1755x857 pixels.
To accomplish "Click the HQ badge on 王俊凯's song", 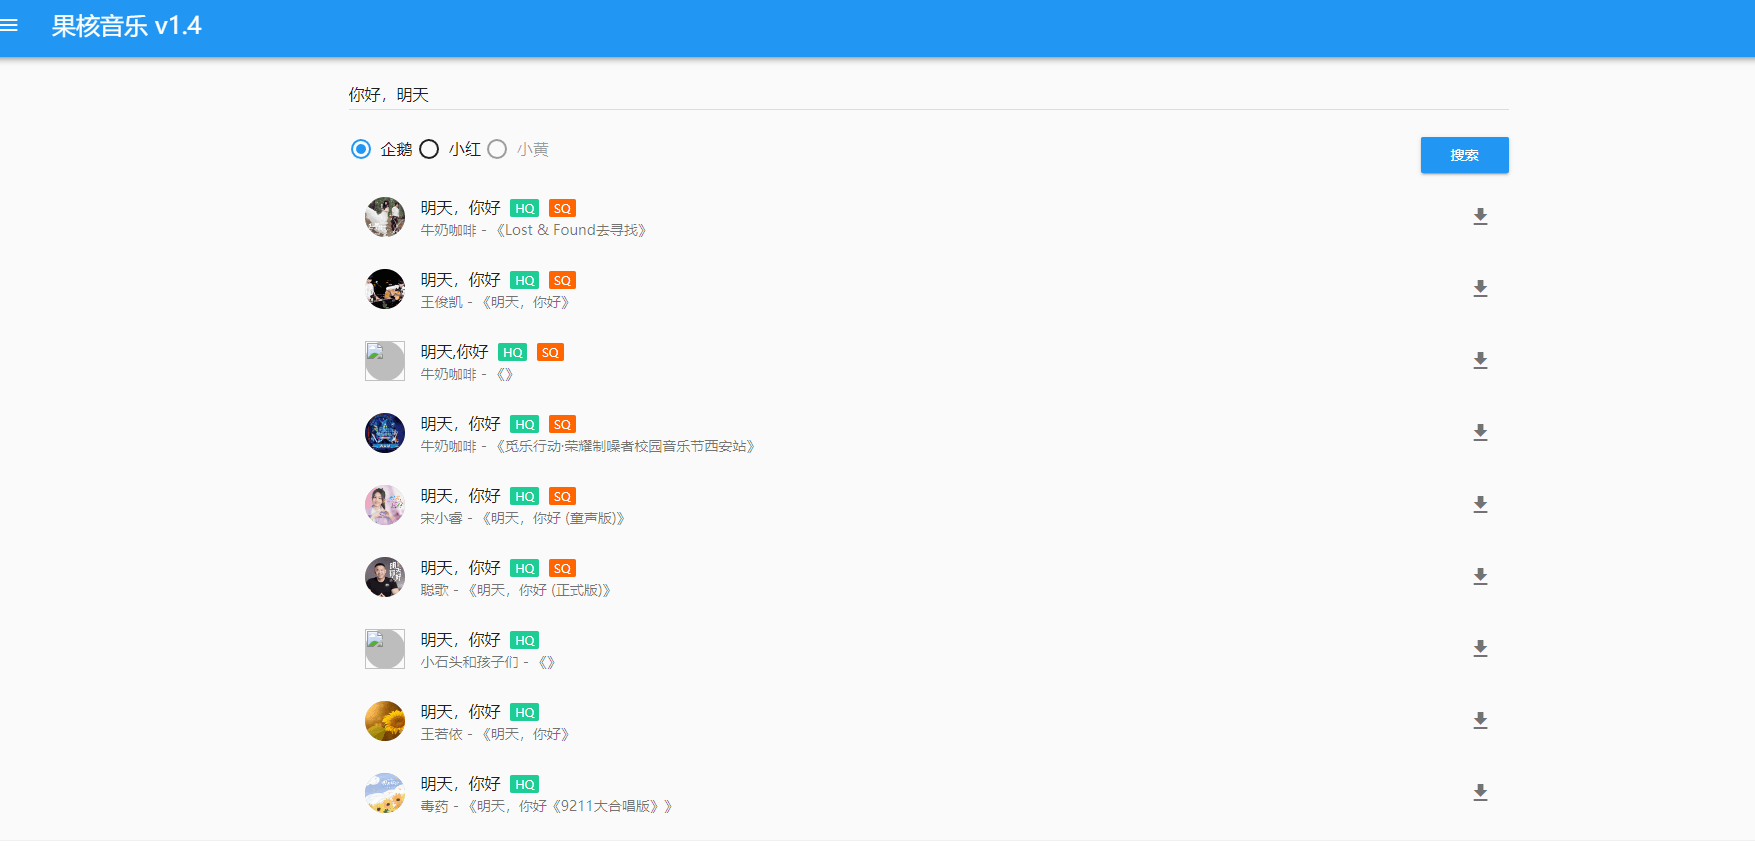I will pos(524,281).
